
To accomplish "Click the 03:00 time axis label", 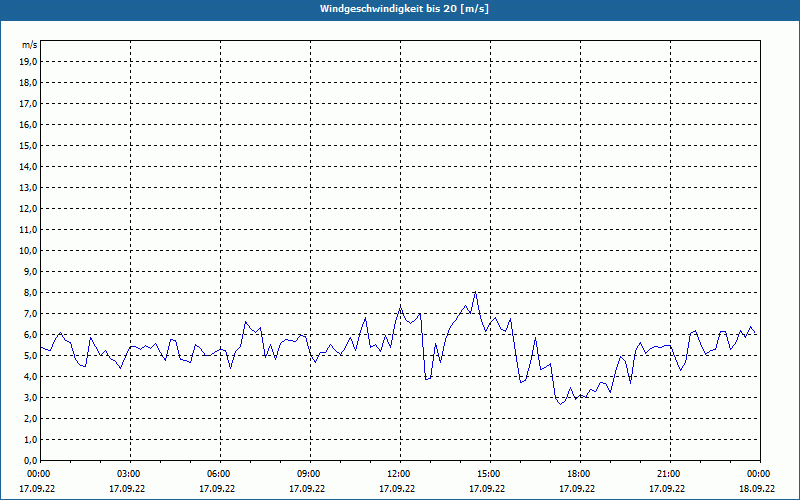I will (x=129, y=474).
